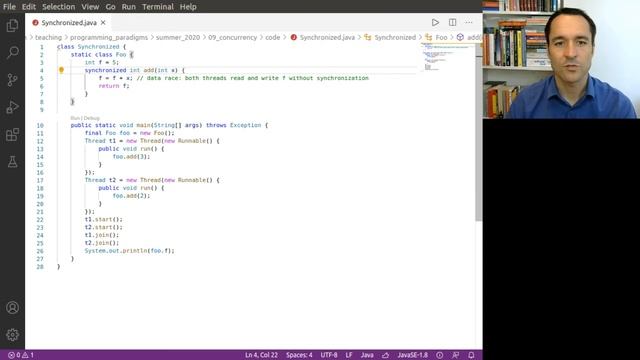The height and width of the screenshot is (360, 640).
Task: Open the Manage gear settings icon
Action: 12,335
